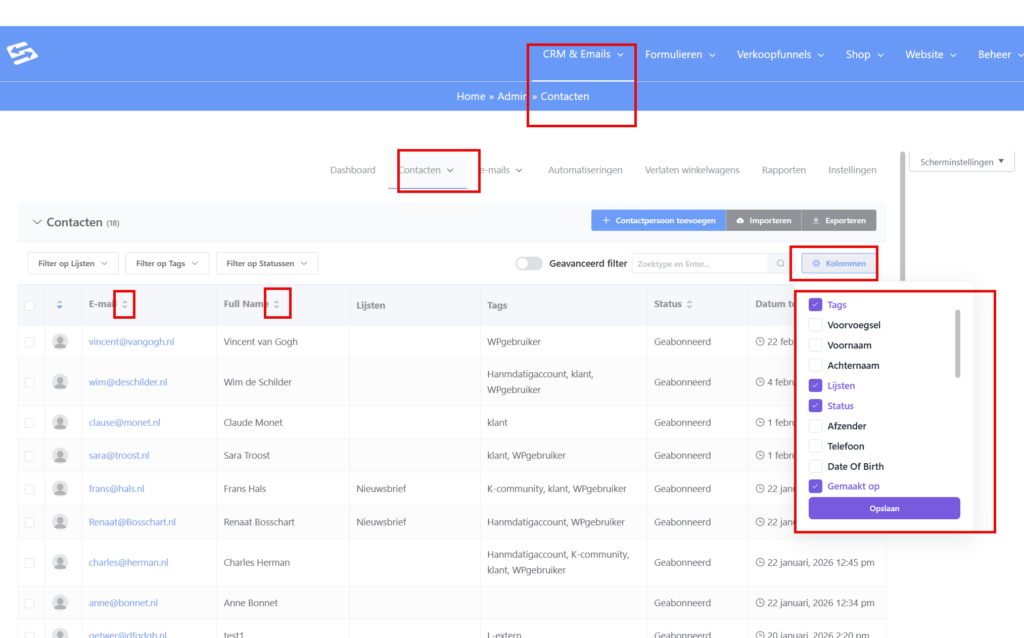Screen dimensions: 1024x638
Task: Click the sort icon in the avatar column header
Action: point(60,305)
